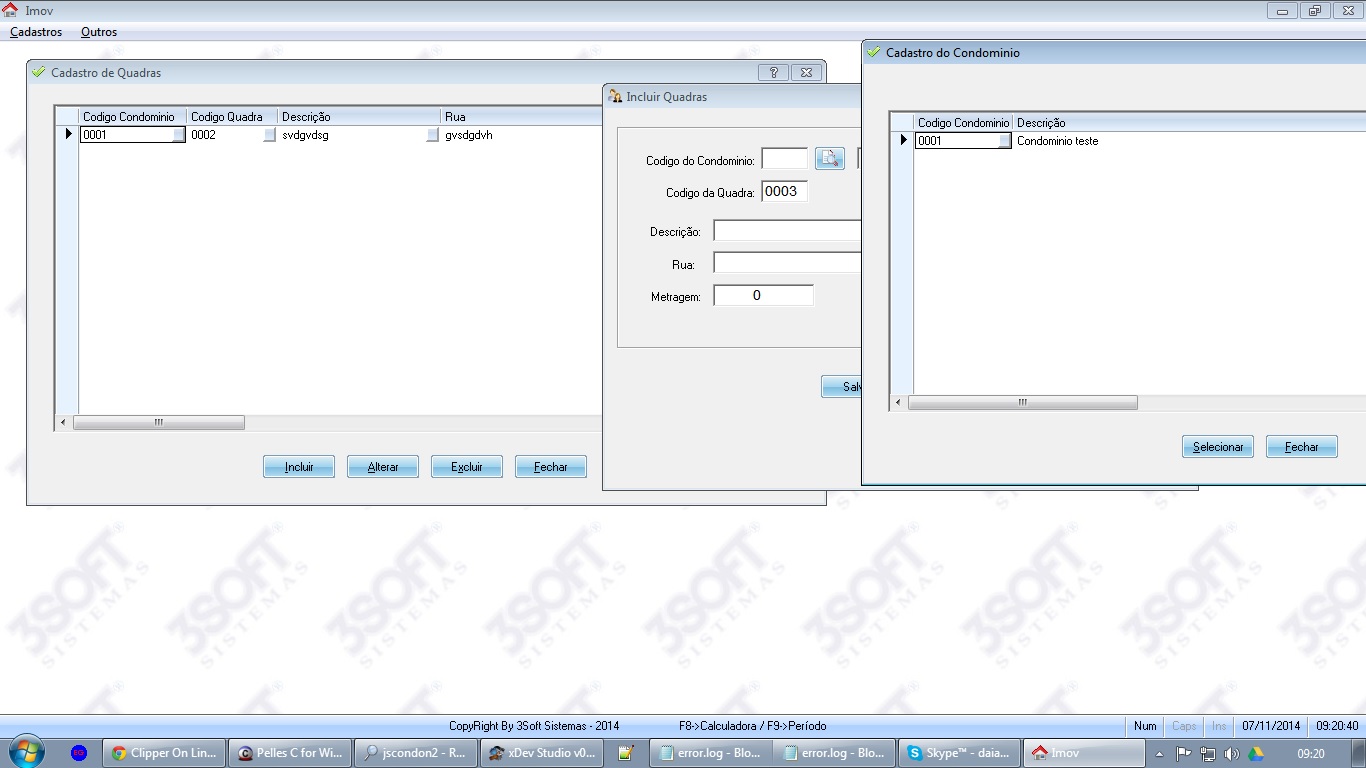Click the Rua input in Incluir Quadras

point(787,263)
